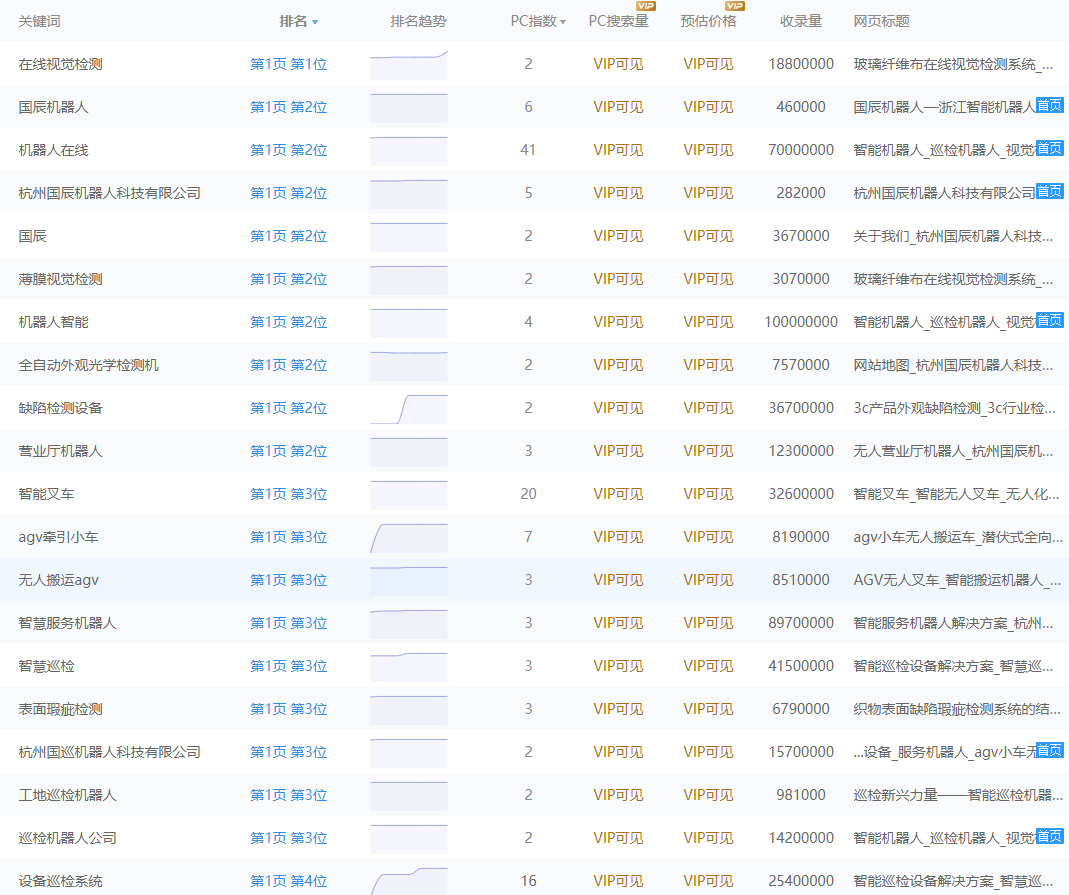1069x895 pixels.
Task: Open ranking trend chart for 智慧巡检
Action: point(409,667)
